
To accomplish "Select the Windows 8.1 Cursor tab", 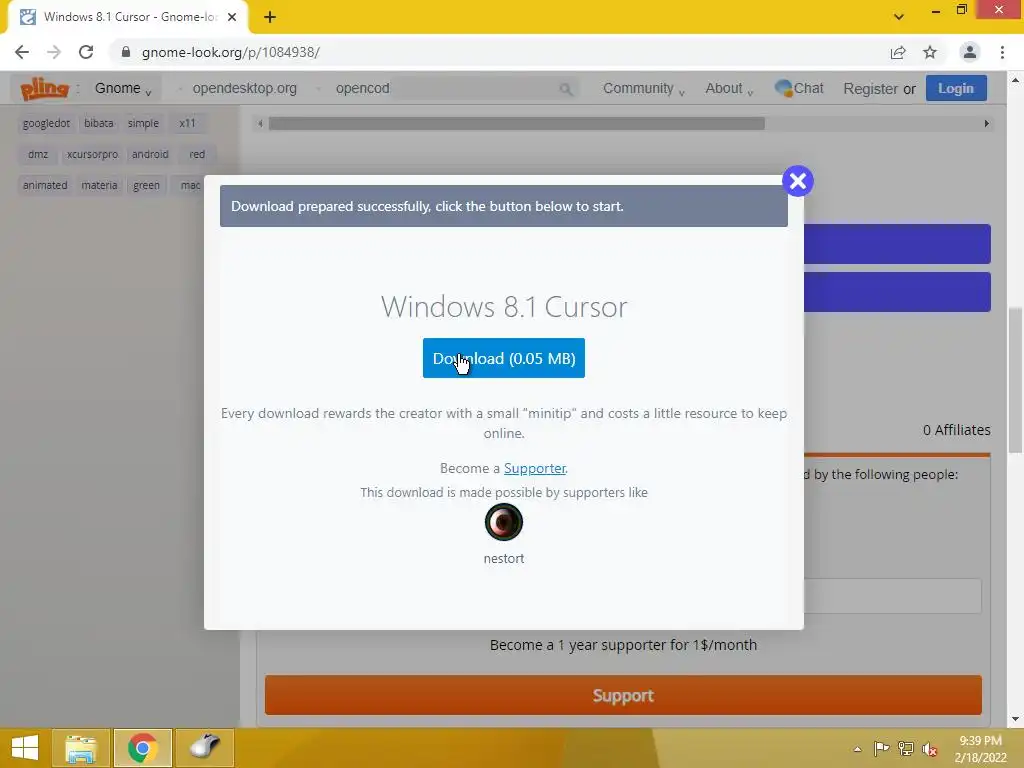I will point(127,17).
